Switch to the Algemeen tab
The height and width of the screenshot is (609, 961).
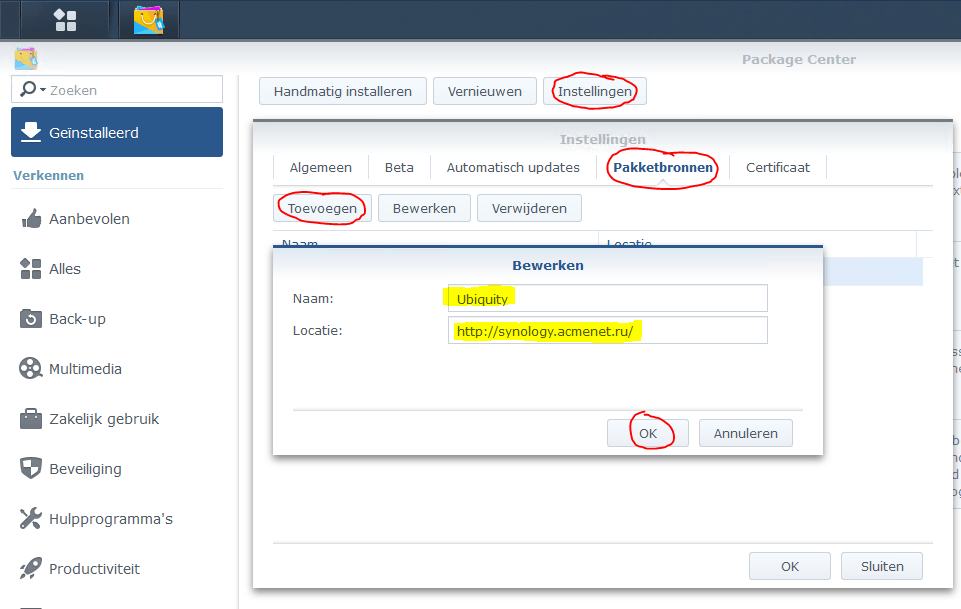tap(321, 167)
